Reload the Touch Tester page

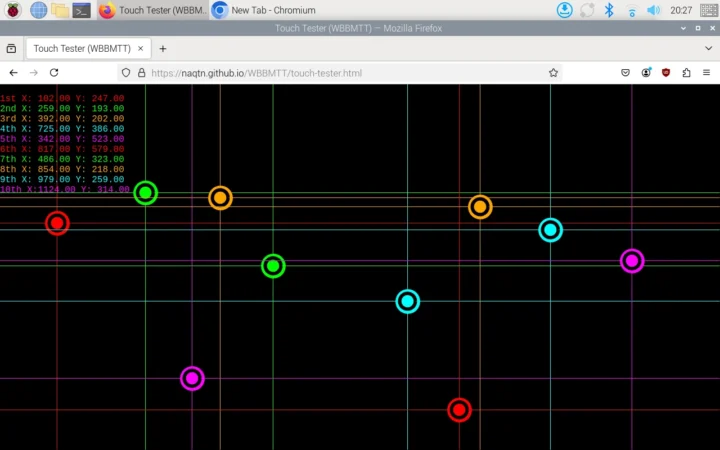coord(54,73)
